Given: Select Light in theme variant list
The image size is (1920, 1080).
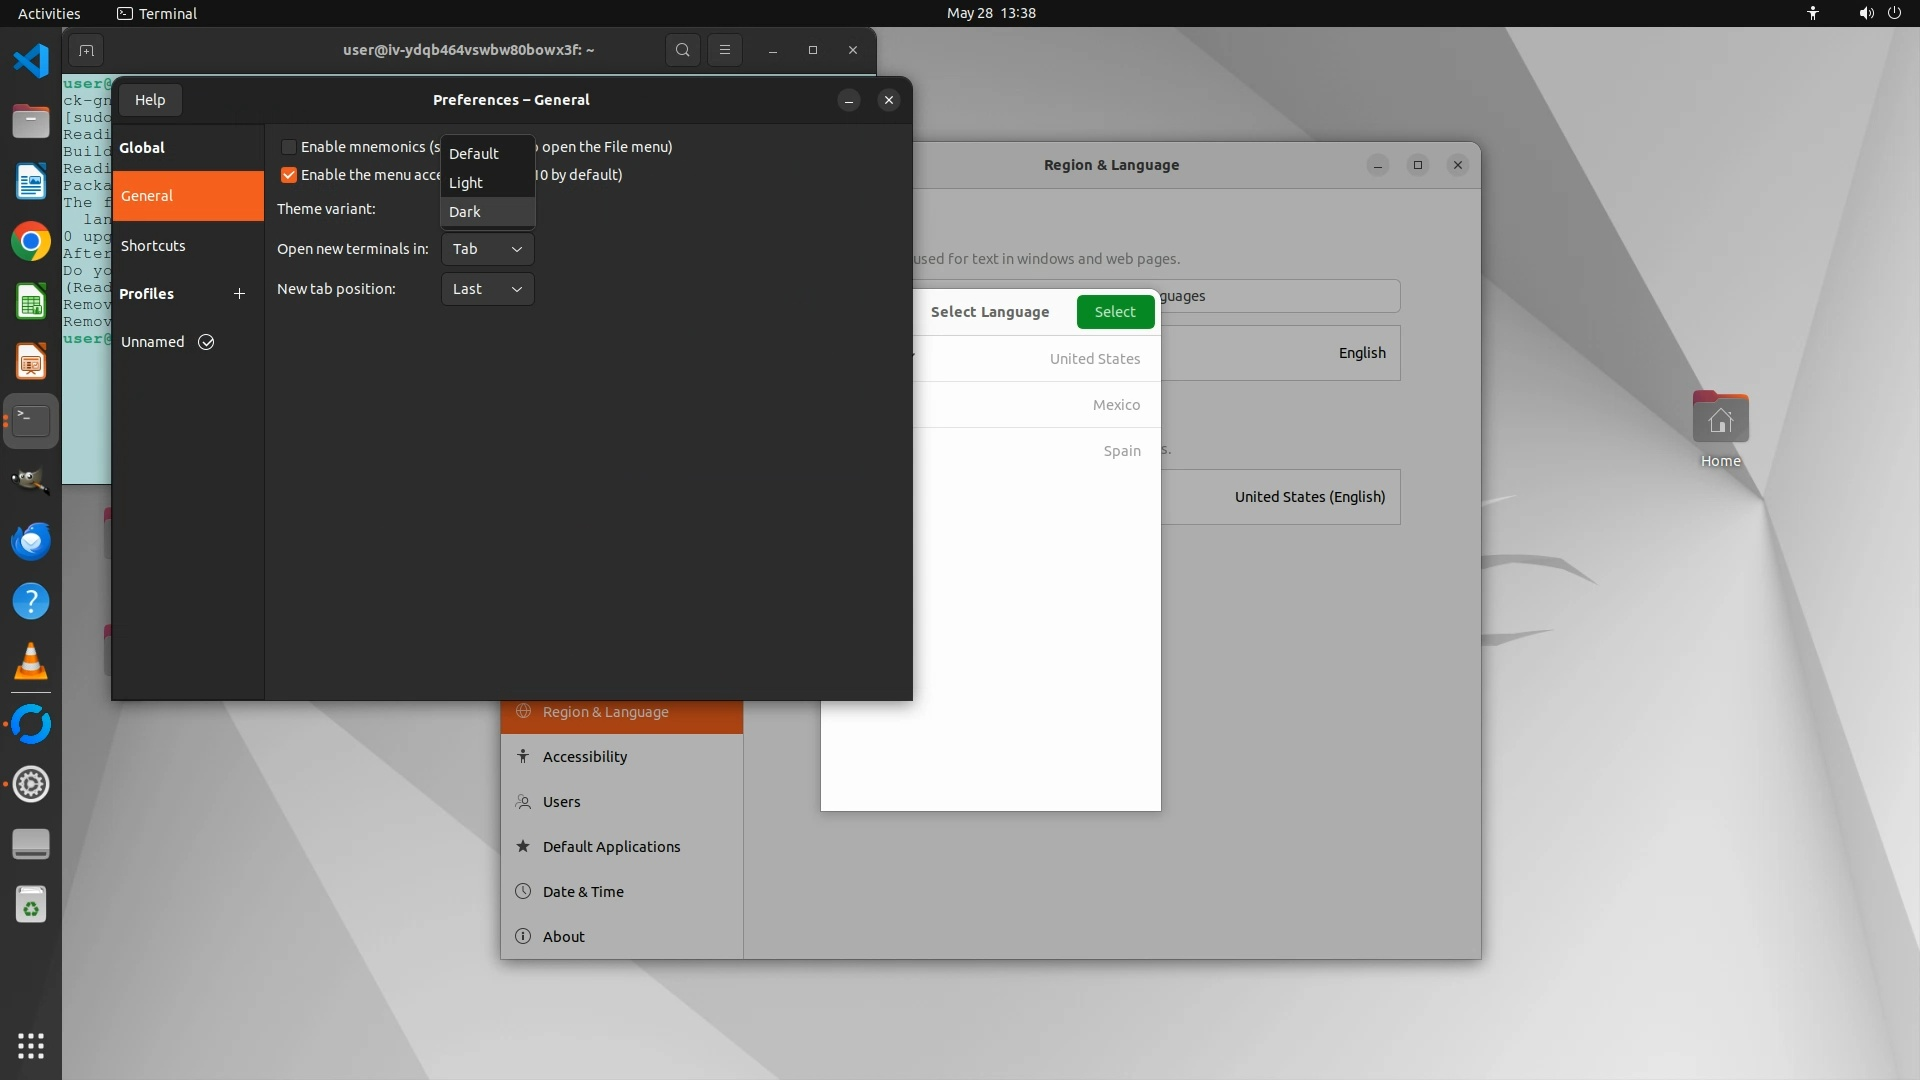Looking at the screenshot, I should click(x=466, y=183).
